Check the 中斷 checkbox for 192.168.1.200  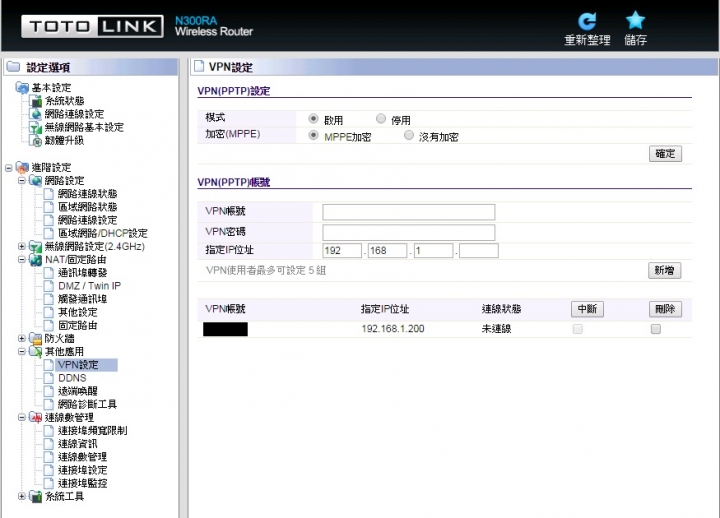578,329
